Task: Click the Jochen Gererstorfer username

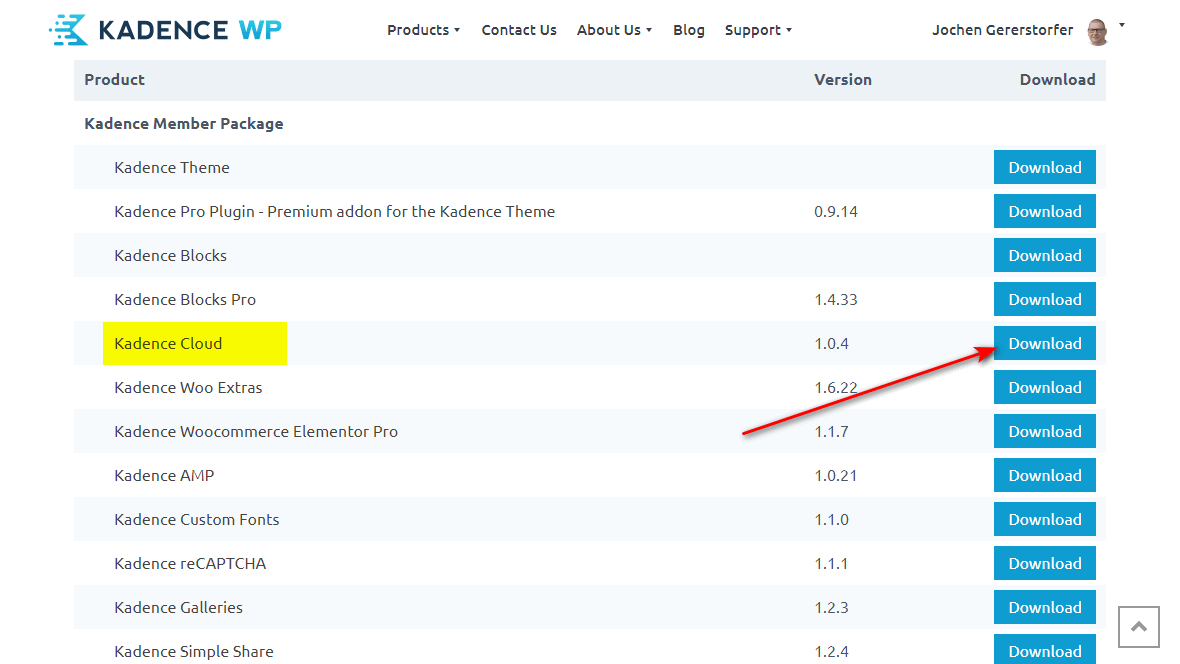Action: [x=1002, y=30]
